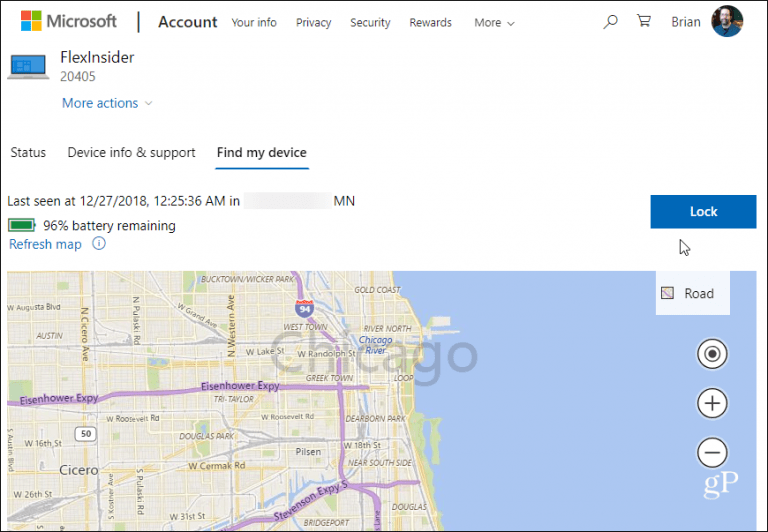
Task: Click the GOLD COAST map label
Action: tap(377, 290)
